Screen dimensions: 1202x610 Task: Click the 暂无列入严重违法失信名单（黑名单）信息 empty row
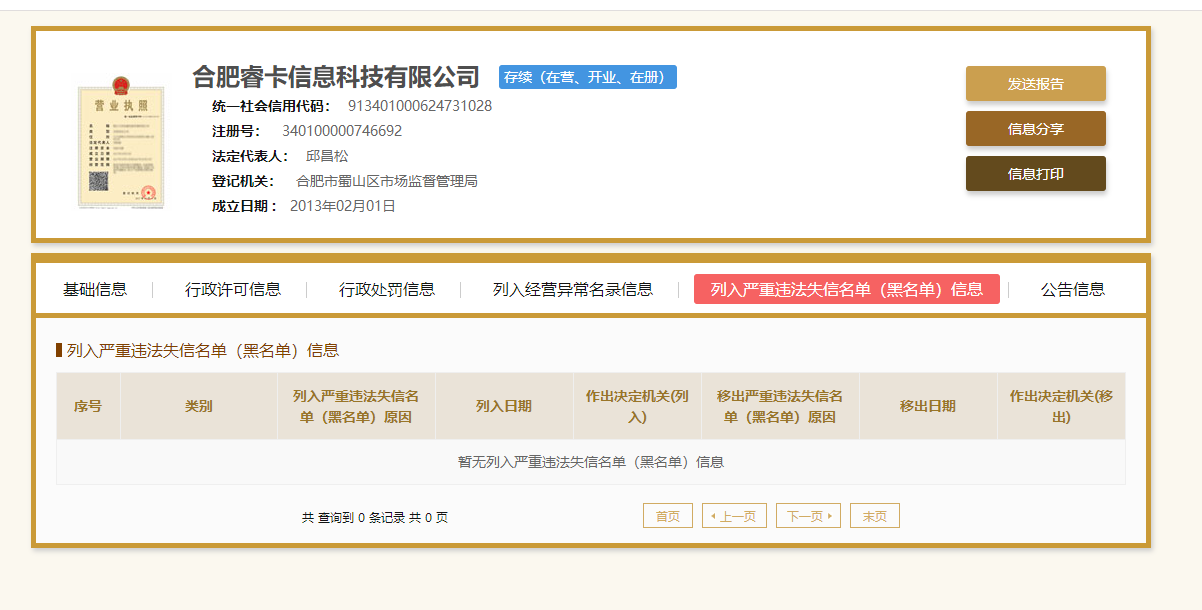[591, 462]
